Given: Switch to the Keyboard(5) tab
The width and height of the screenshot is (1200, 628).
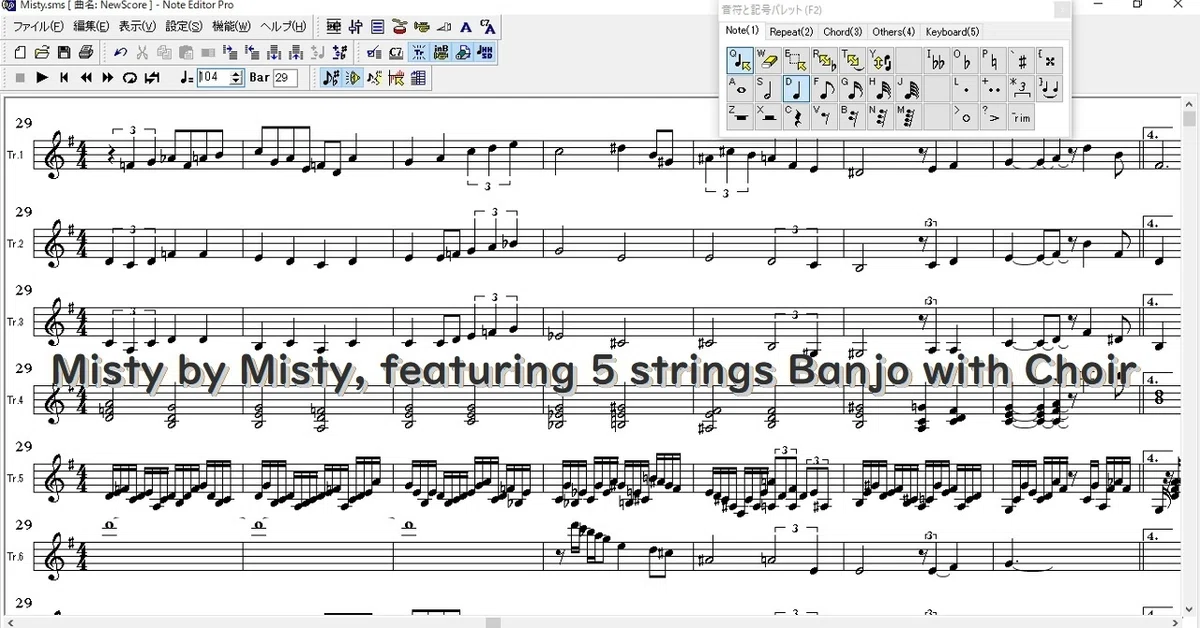Looking at the screenshot, I should tap(952, 32).
